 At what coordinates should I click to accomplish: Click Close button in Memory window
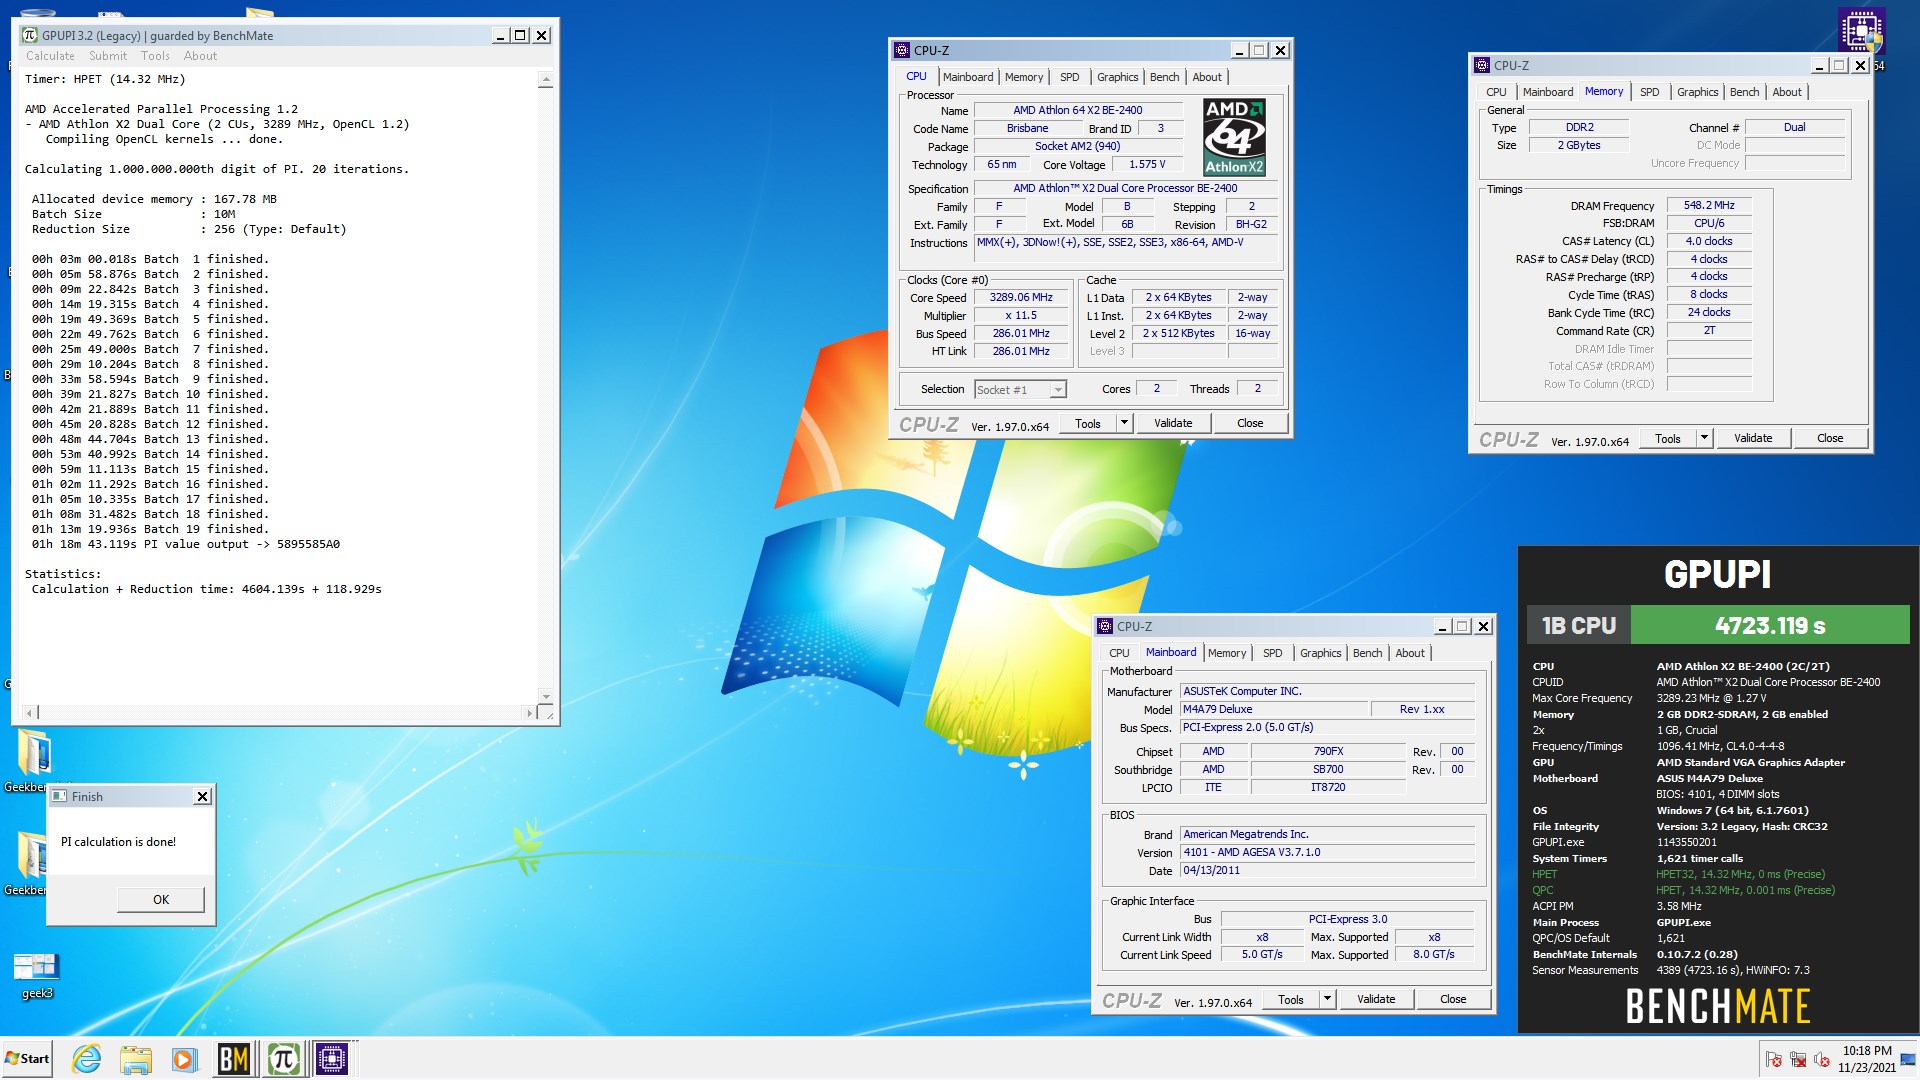tap(1830, 438)
